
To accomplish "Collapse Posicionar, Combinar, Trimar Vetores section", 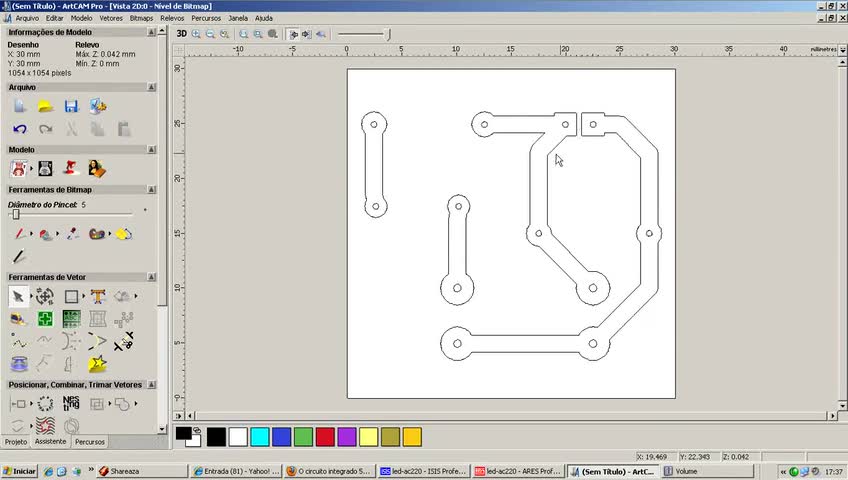I will click(151, 385).
